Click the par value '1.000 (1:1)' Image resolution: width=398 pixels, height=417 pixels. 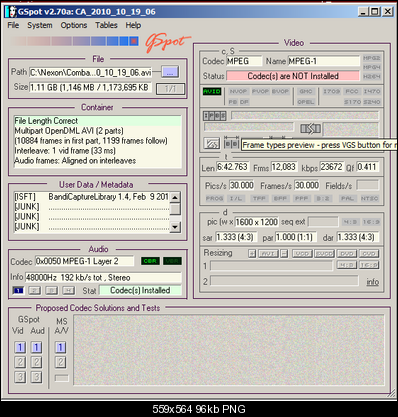tap(296, 237)
